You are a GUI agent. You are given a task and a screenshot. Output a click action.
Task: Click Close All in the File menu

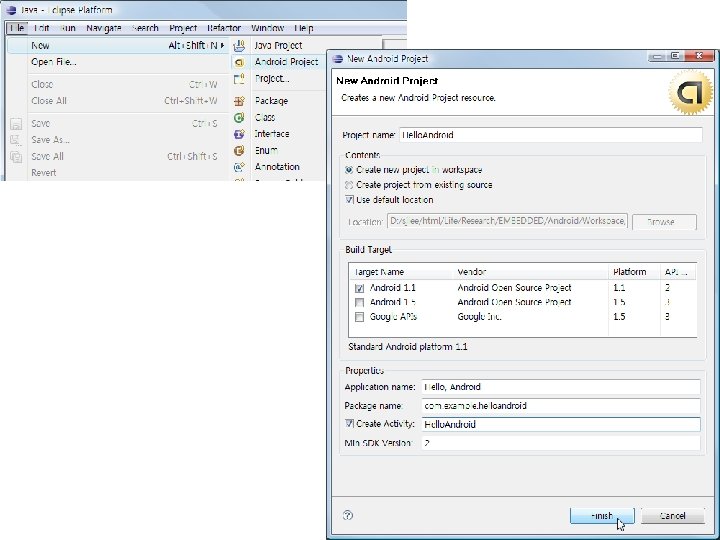click(x=49, y=101)
